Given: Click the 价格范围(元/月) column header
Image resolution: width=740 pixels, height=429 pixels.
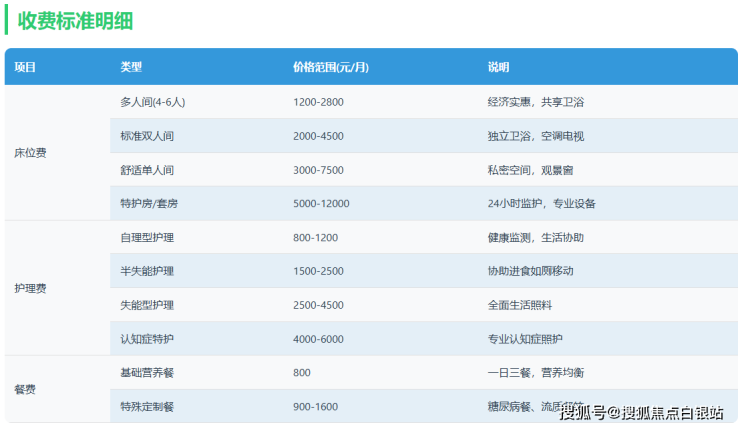Looking at the screenshot, I should (330, 67).
